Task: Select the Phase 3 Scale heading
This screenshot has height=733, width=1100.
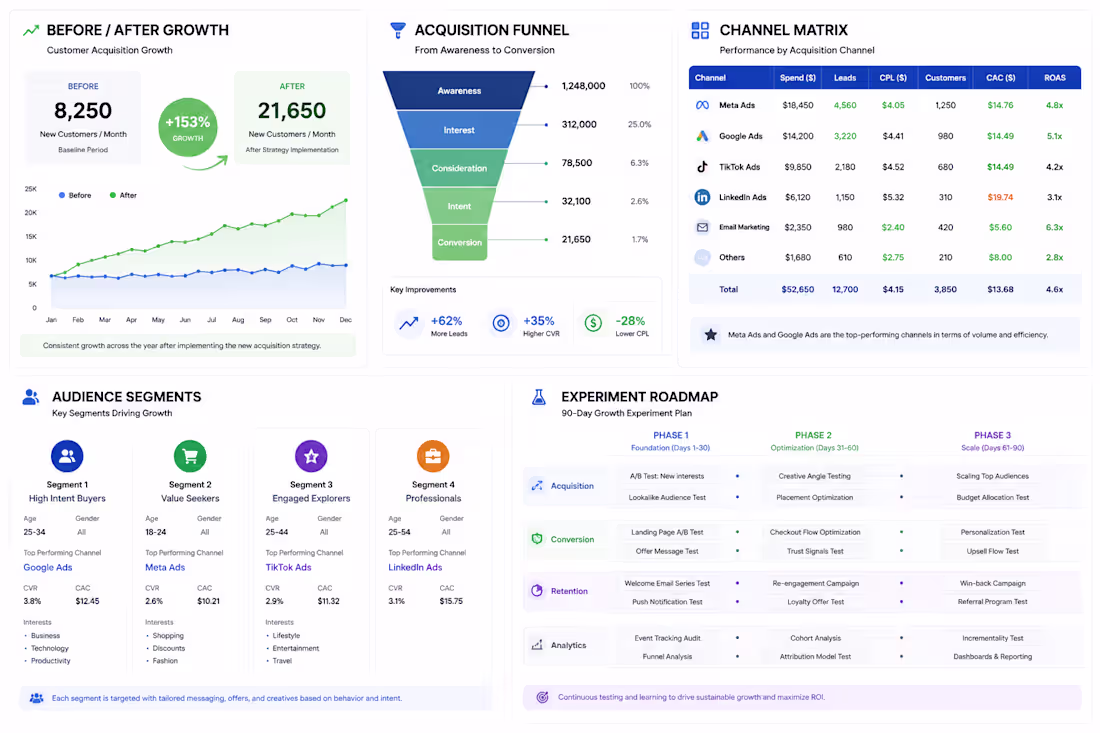Action: [x=993, y=441]
